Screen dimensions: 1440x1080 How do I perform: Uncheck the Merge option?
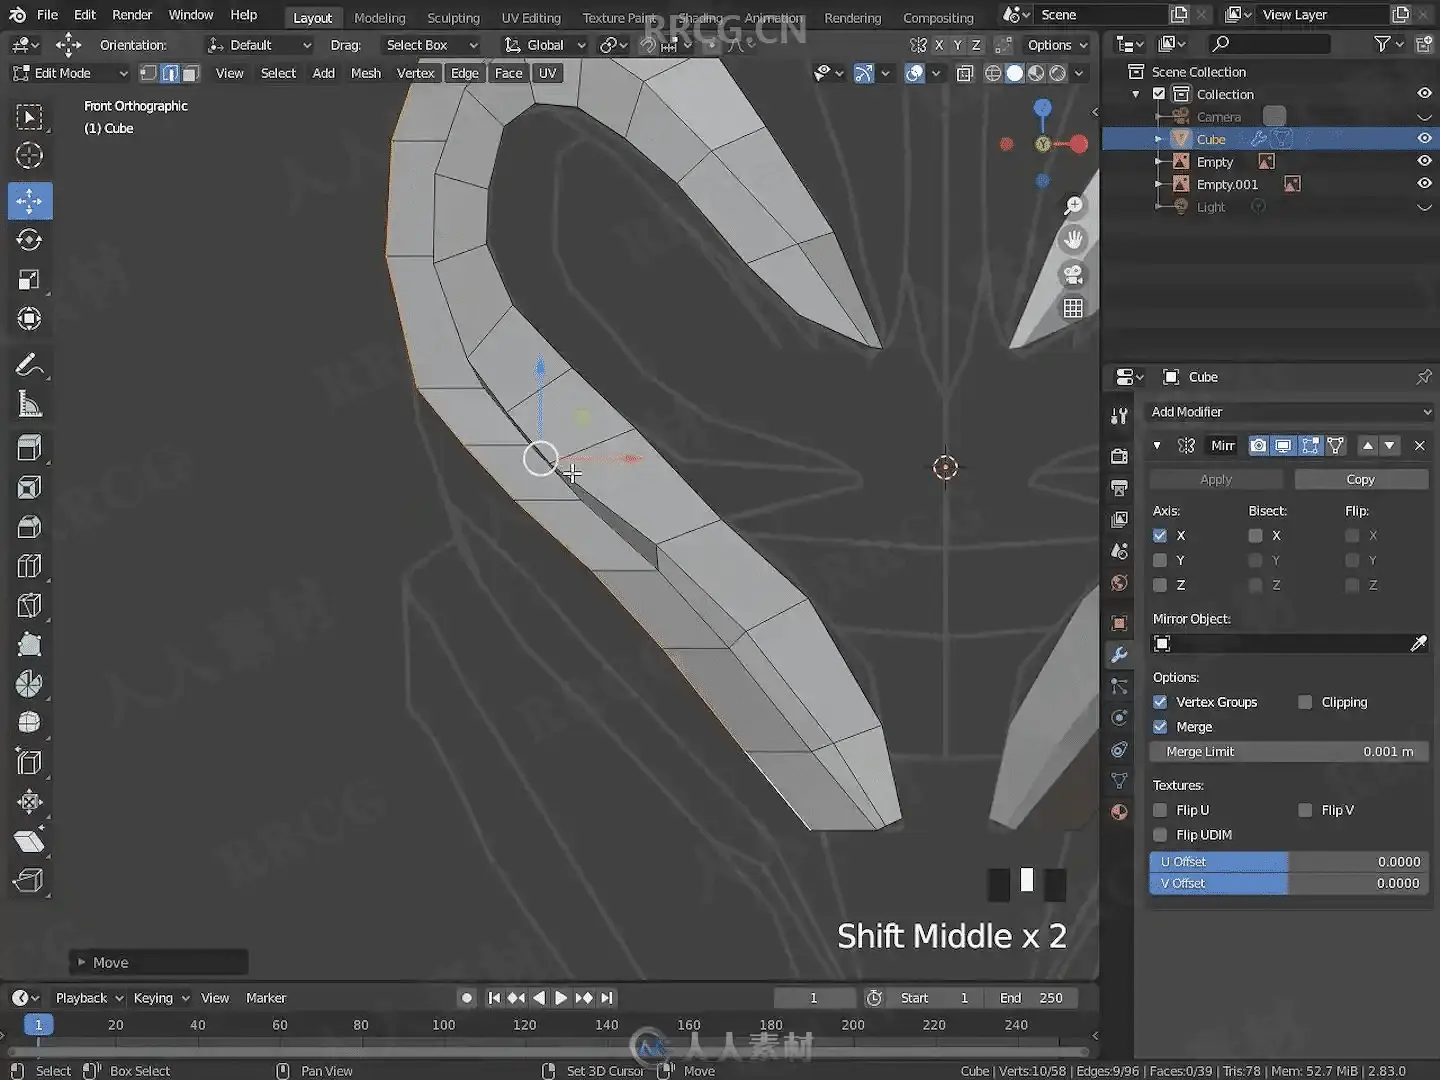1160,727
